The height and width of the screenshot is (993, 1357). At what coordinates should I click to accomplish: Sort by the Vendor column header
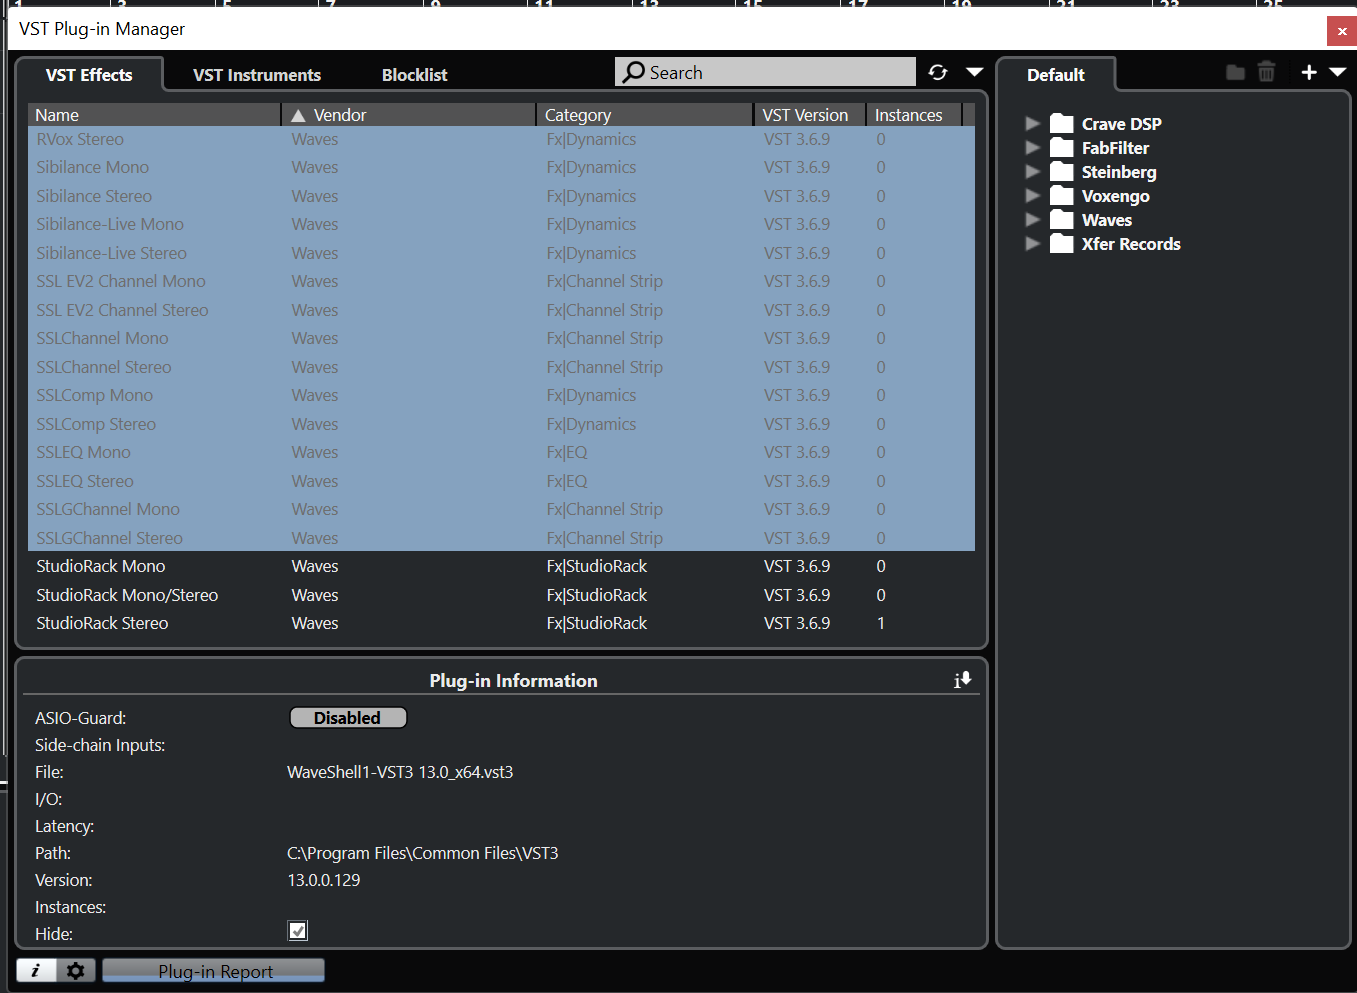click(408, 115)
